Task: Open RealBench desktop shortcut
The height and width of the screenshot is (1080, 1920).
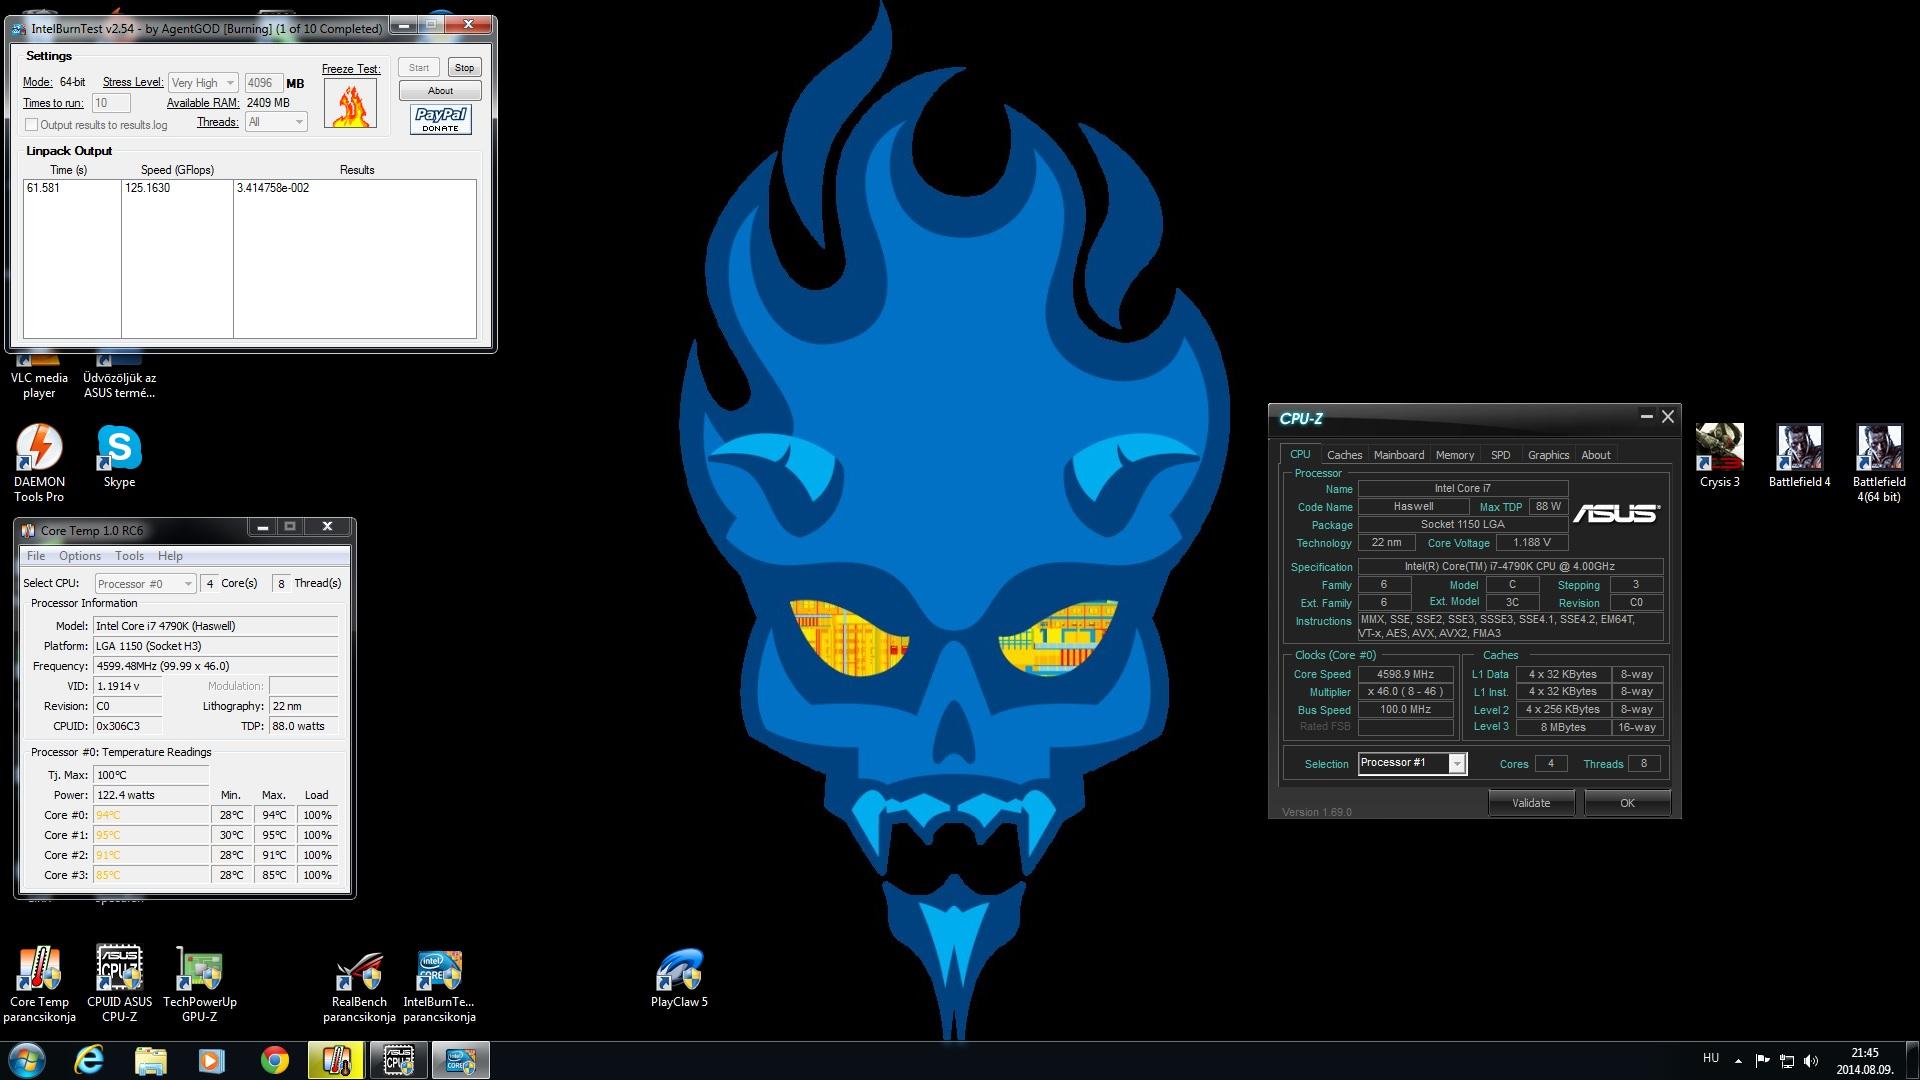Action: coord(359,972)
